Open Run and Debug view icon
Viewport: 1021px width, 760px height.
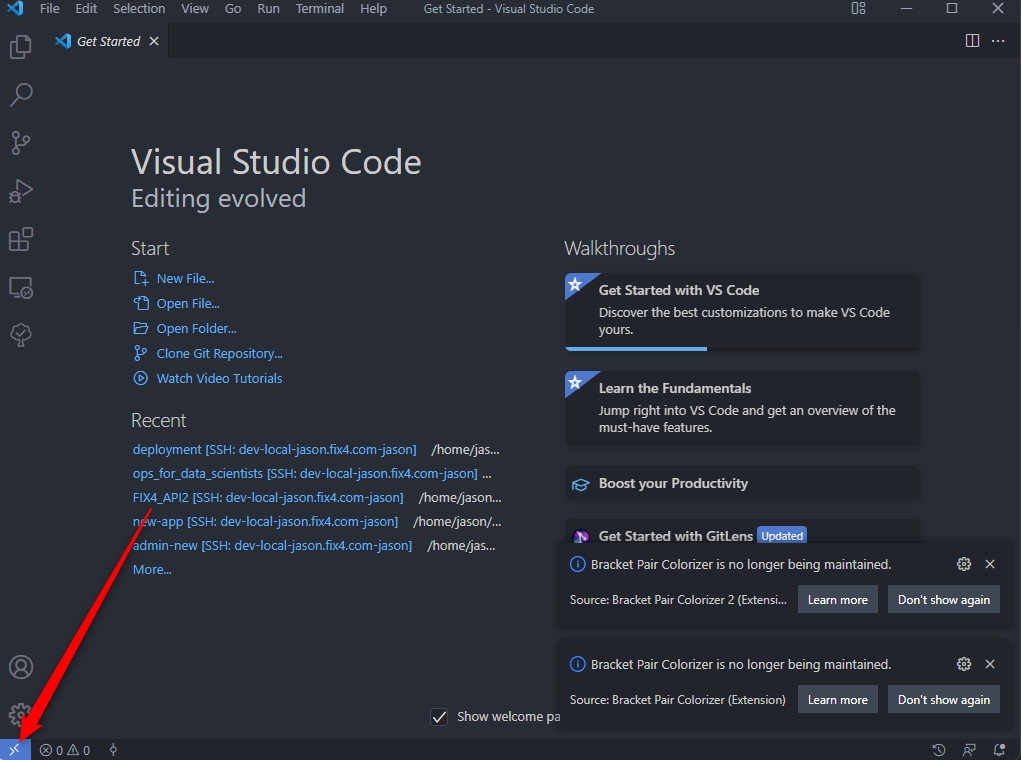(x=21, y=191)
